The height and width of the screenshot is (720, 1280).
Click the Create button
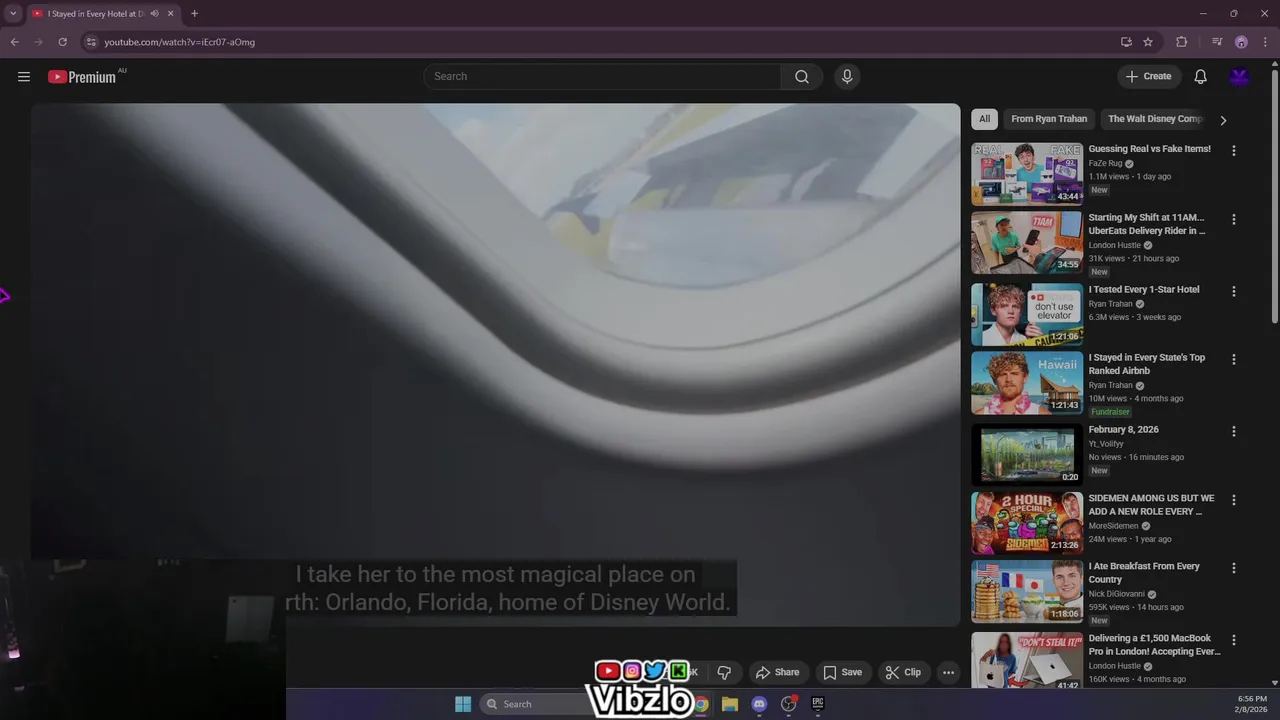tap(1149, 77)
